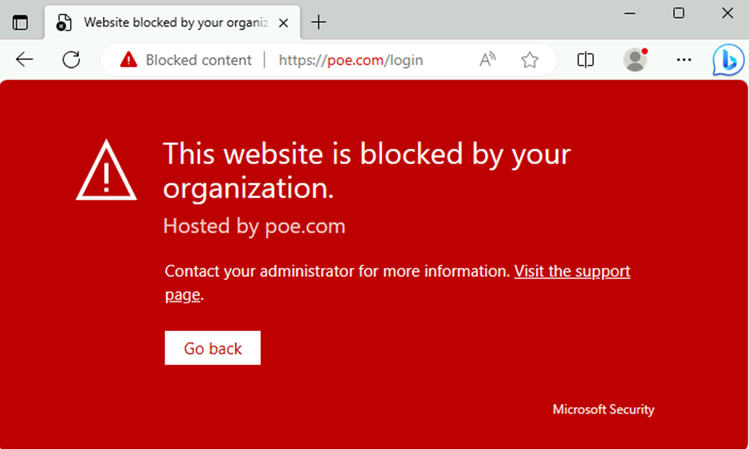Maximize the browser window
This screenshot has width=749, height=449.
(678, 13)
